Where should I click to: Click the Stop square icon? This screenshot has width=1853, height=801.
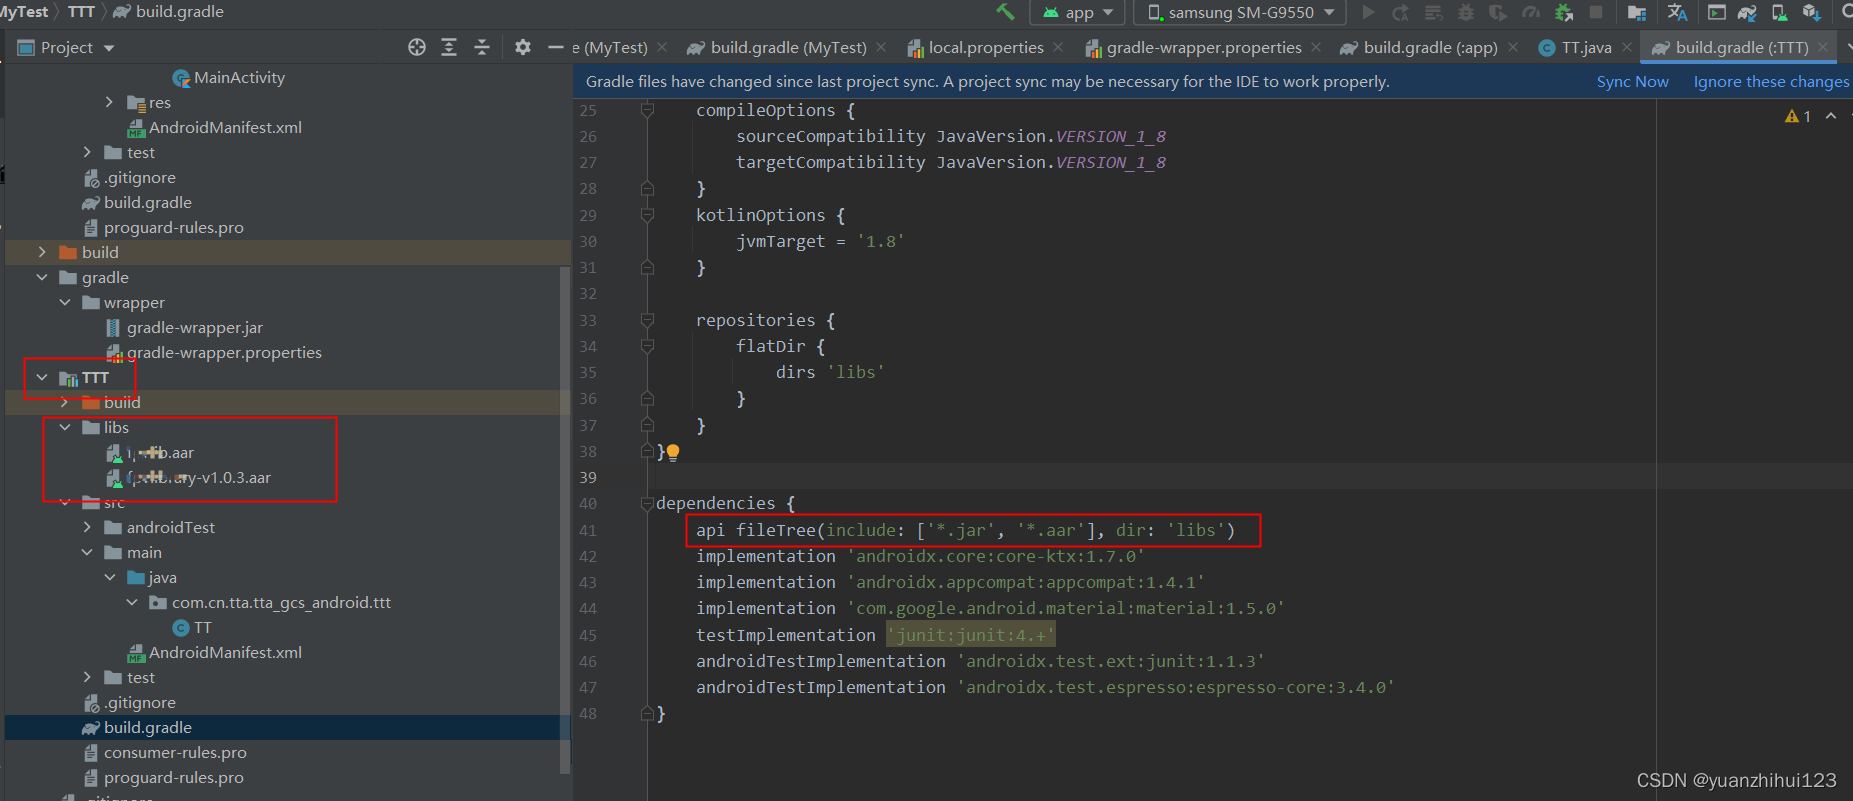click(x=1596, y=12)
